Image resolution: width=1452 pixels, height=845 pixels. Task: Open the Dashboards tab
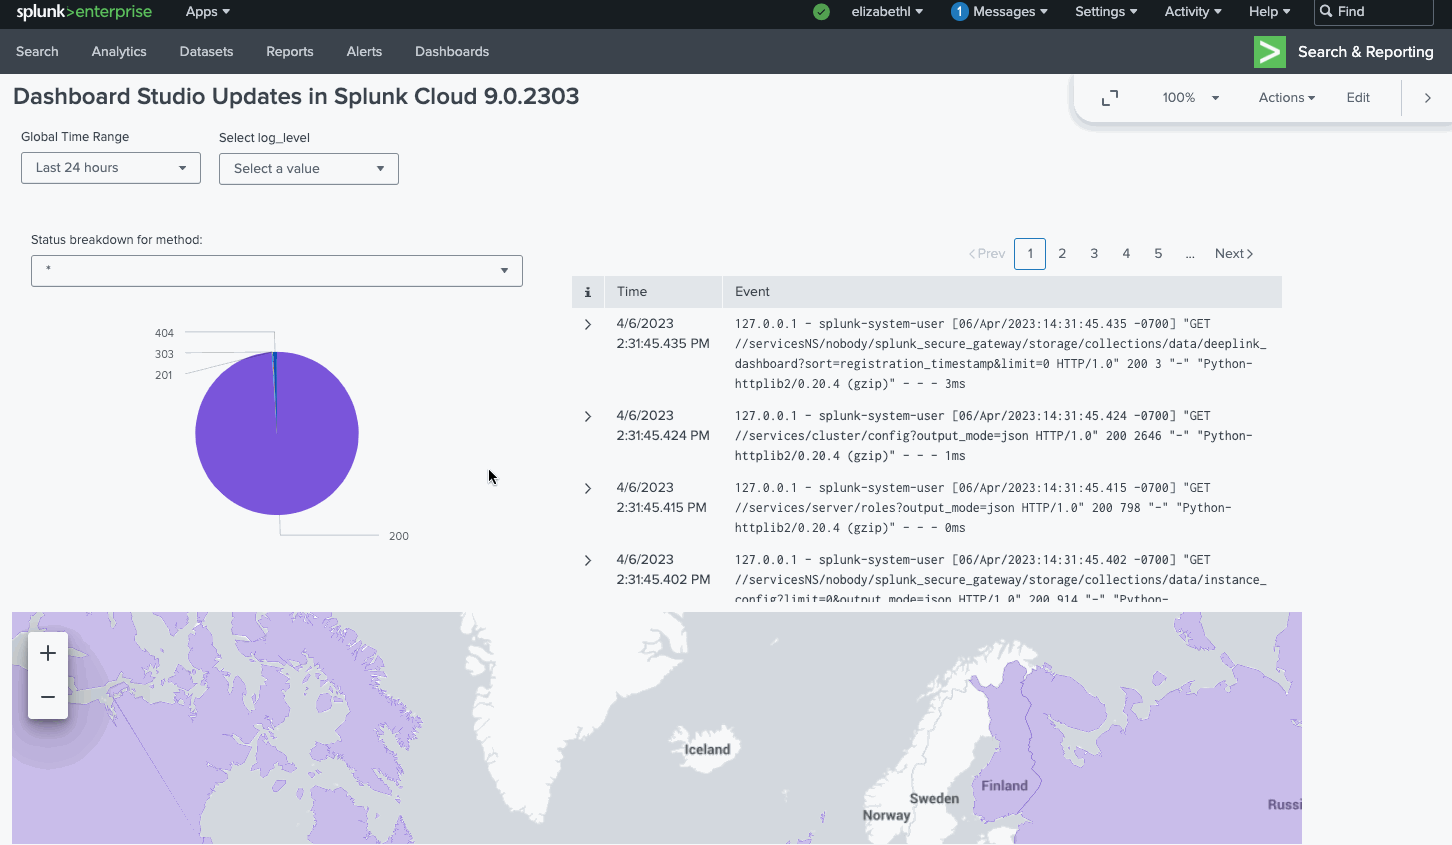click(x=452, y=52)
